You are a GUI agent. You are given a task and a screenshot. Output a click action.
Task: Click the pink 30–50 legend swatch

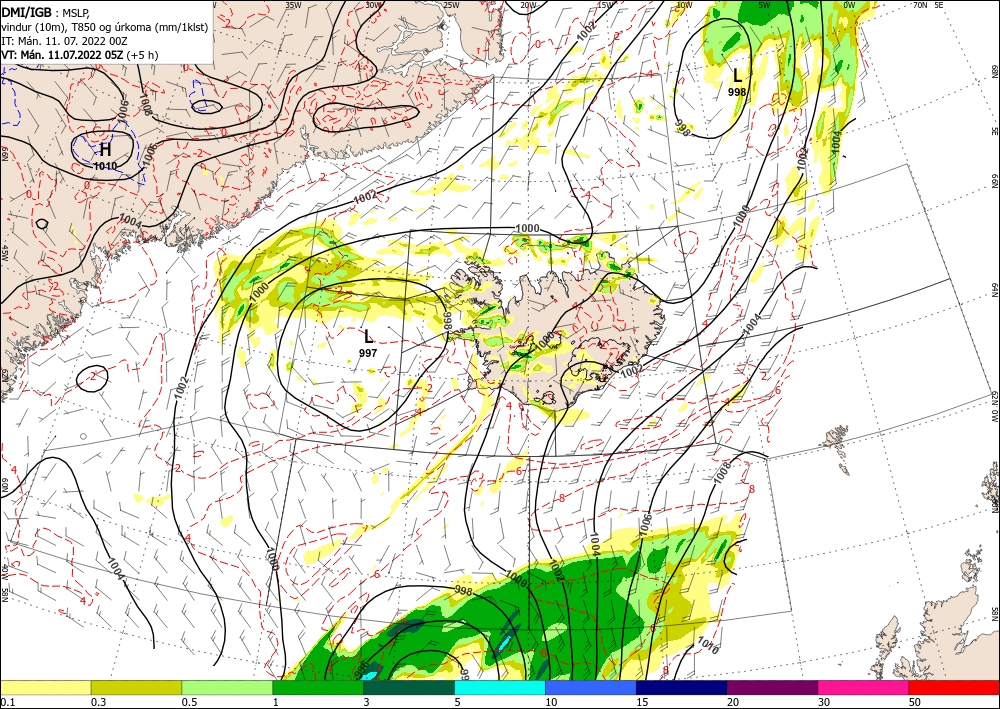pos(864,687)
